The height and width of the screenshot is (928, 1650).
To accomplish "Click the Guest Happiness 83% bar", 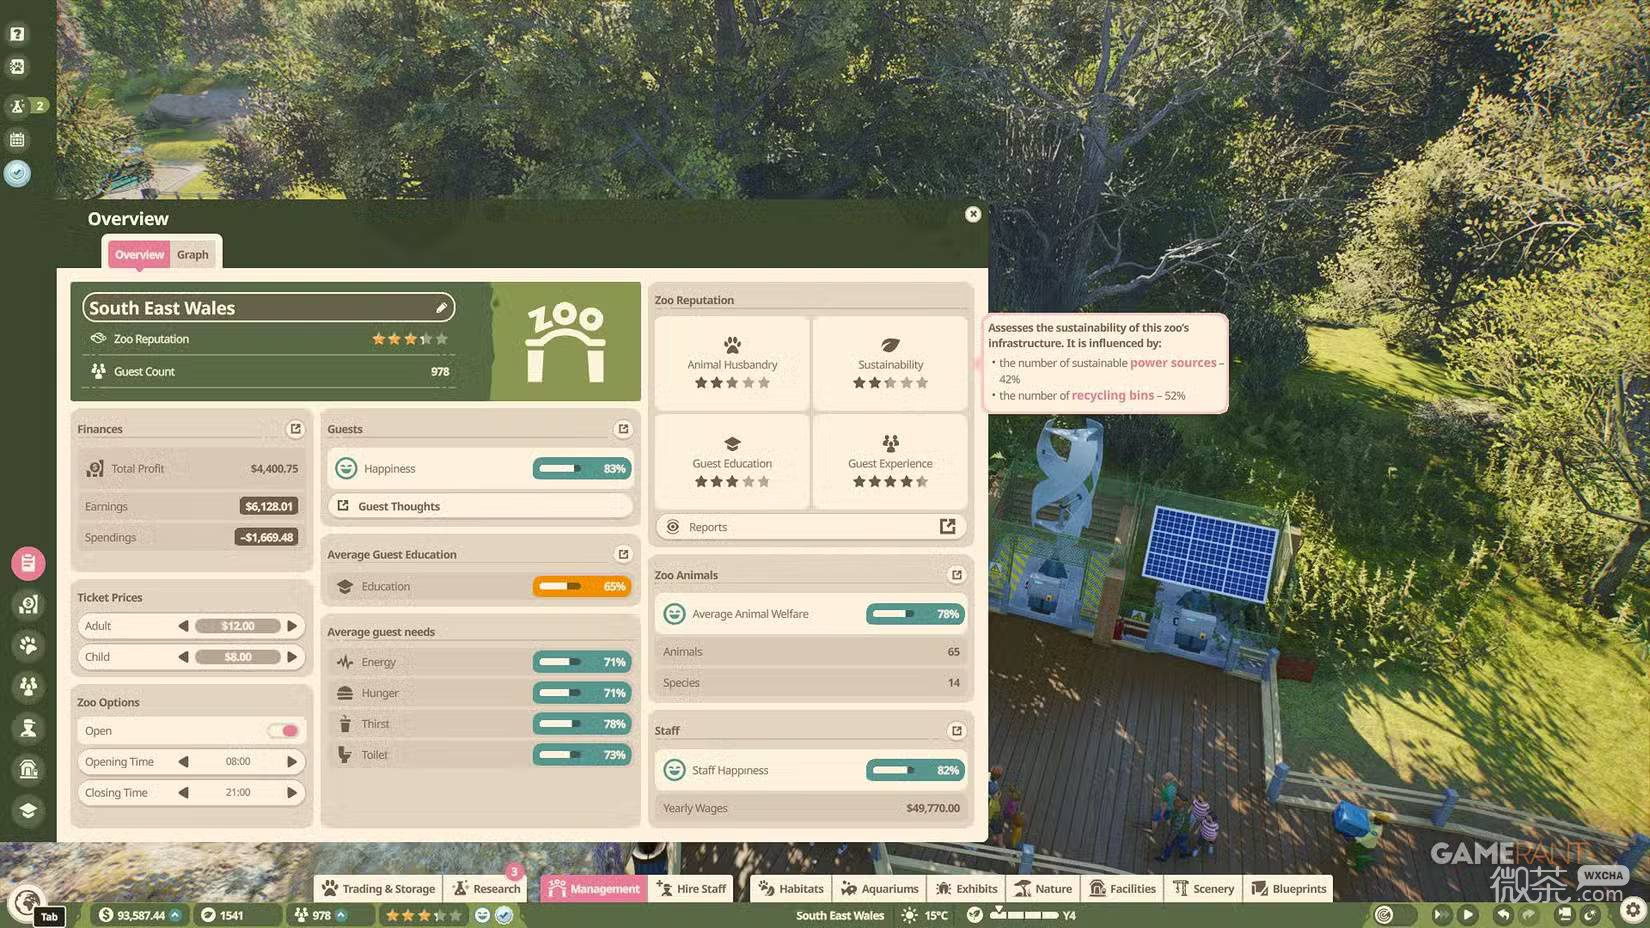I will pyautogui.click(x=582, y=468).
